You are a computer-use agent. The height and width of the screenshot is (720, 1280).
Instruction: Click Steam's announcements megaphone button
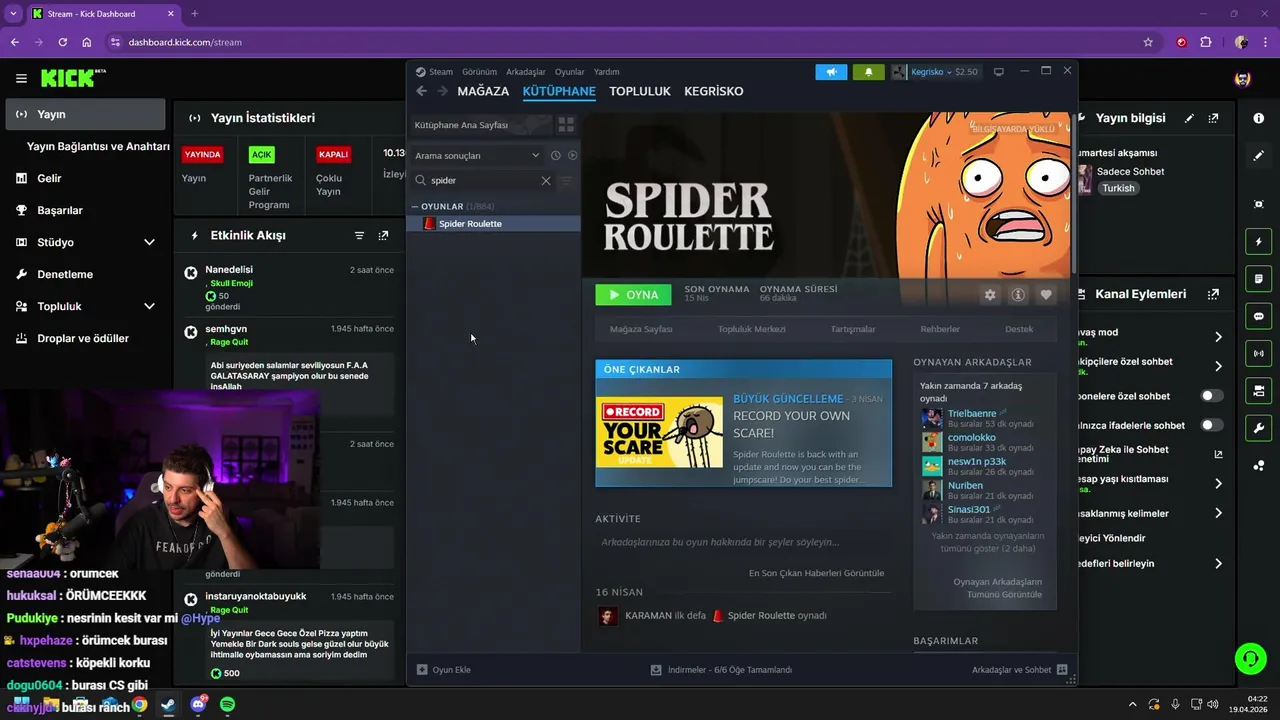pyautogui.click(x=831, y=72)
